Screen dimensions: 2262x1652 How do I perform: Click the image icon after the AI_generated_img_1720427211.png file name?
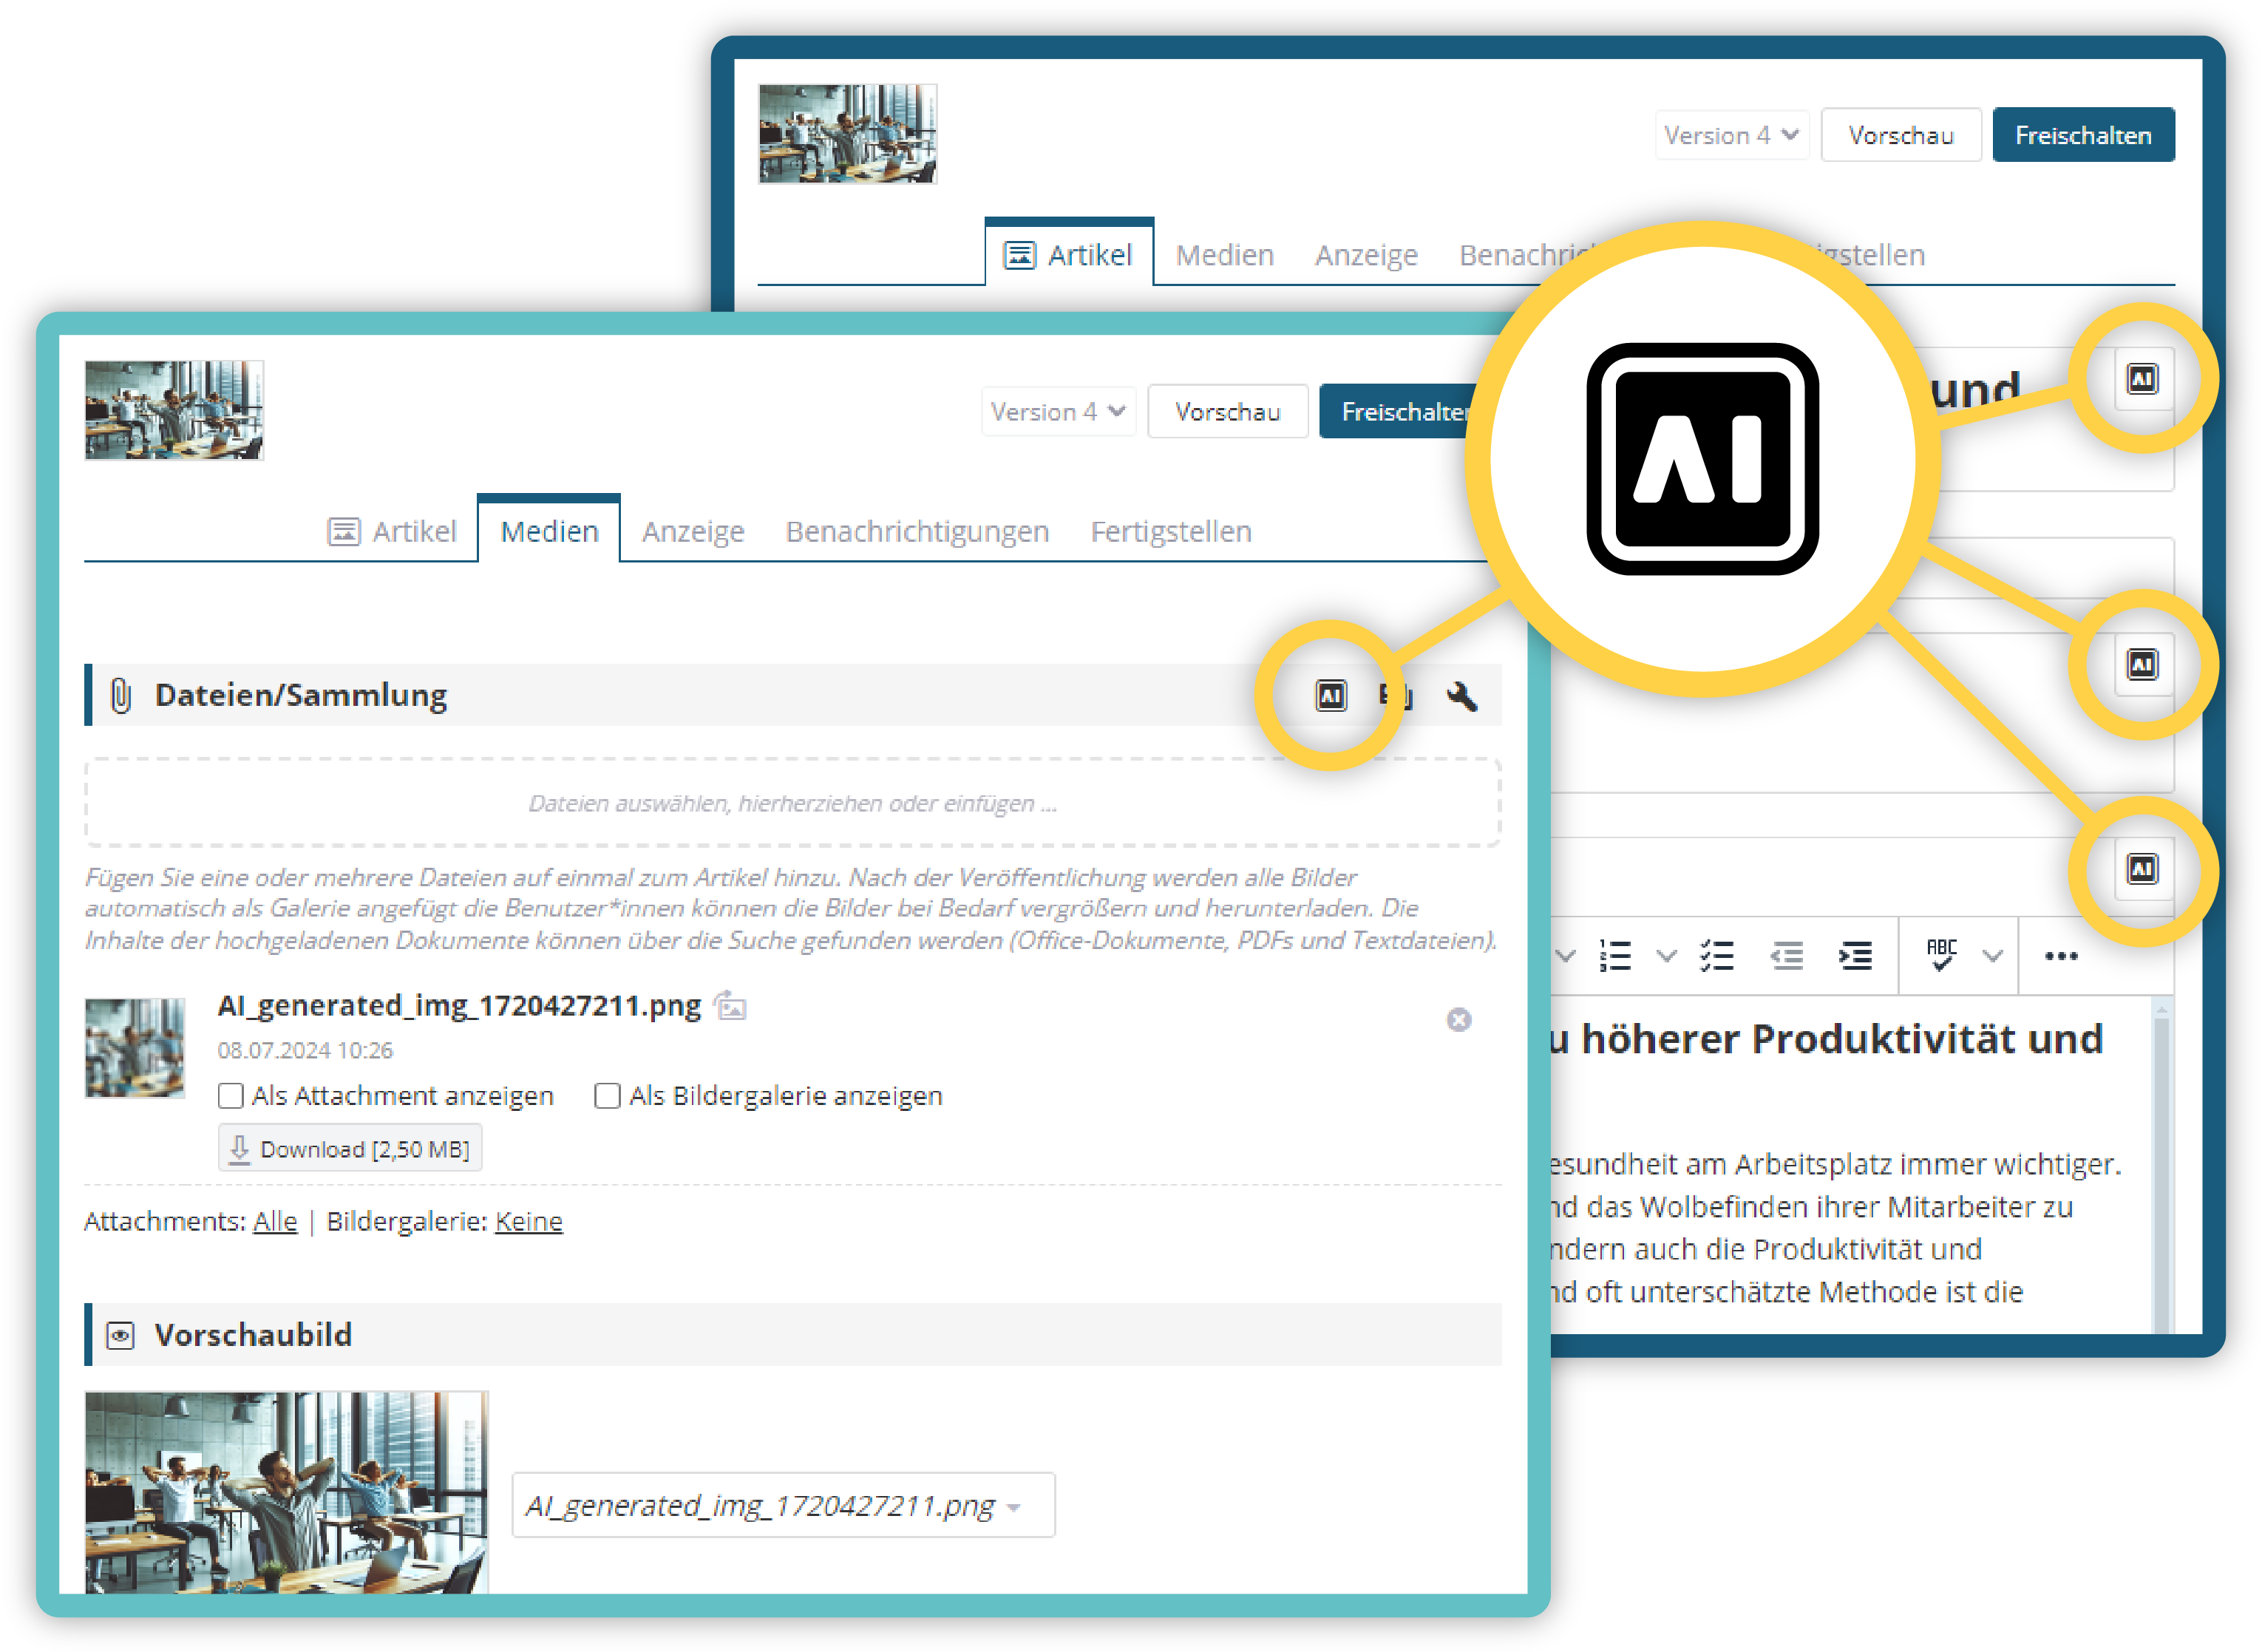coord(731,1006)
